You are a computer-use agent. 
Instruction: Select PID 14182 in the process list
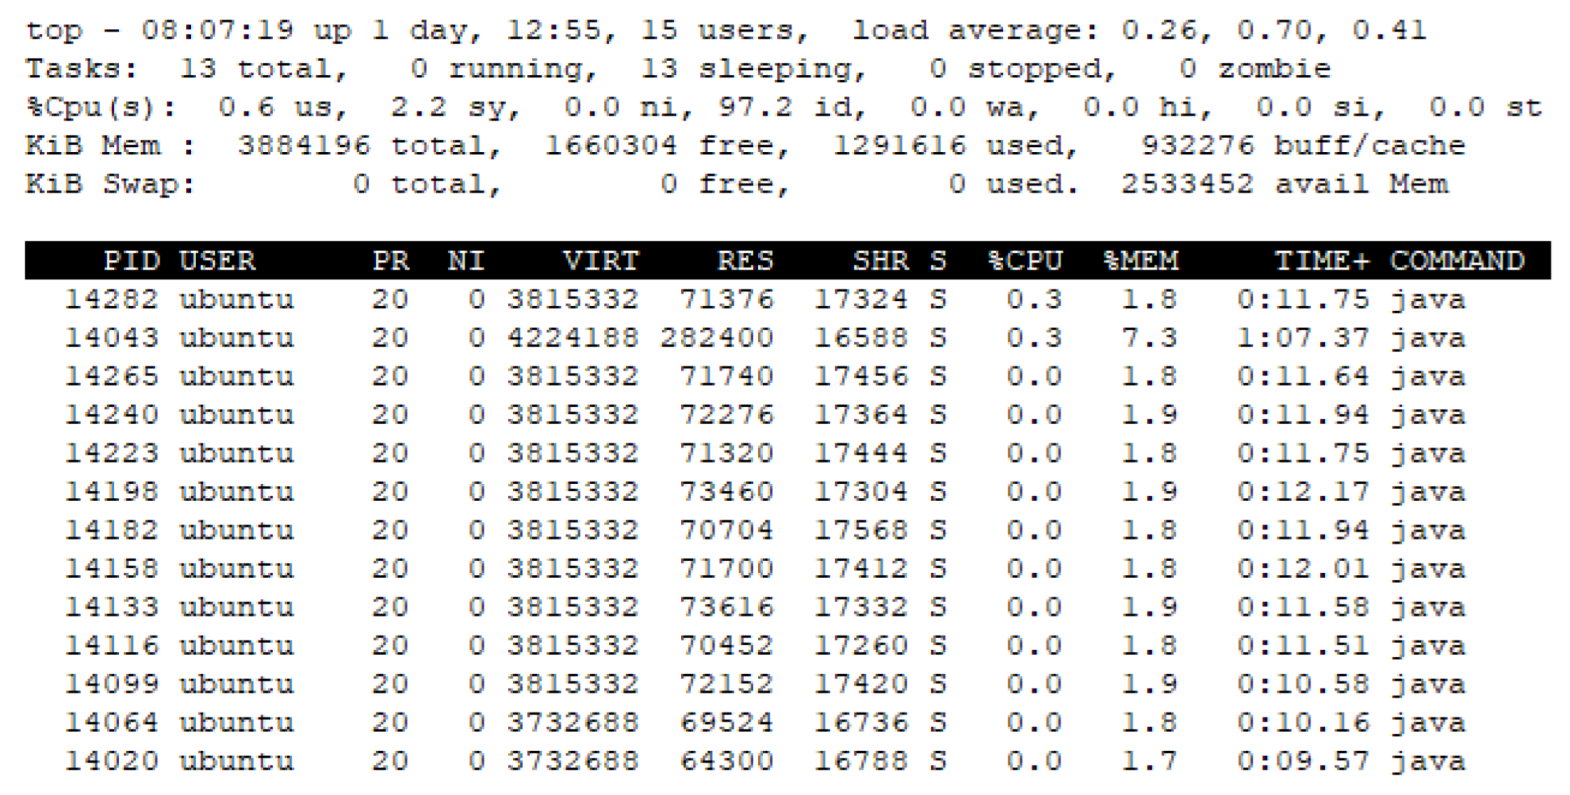click(x=111, y=530)
